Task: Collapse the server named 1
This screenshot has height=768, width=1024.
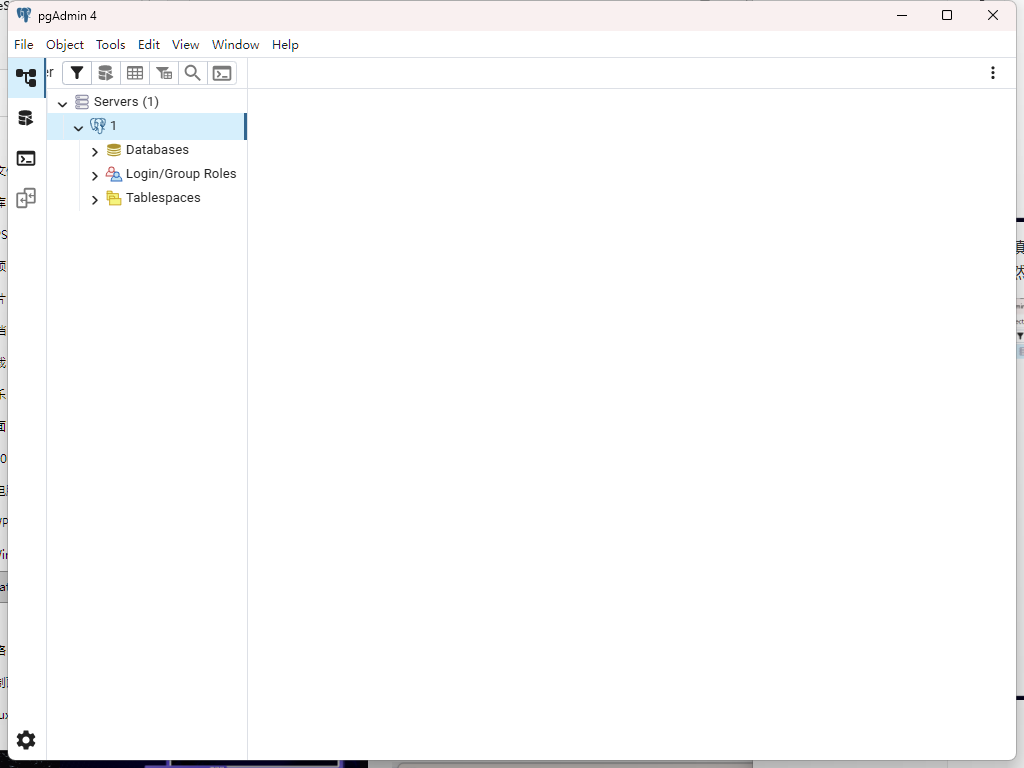Action: (78, 127)
